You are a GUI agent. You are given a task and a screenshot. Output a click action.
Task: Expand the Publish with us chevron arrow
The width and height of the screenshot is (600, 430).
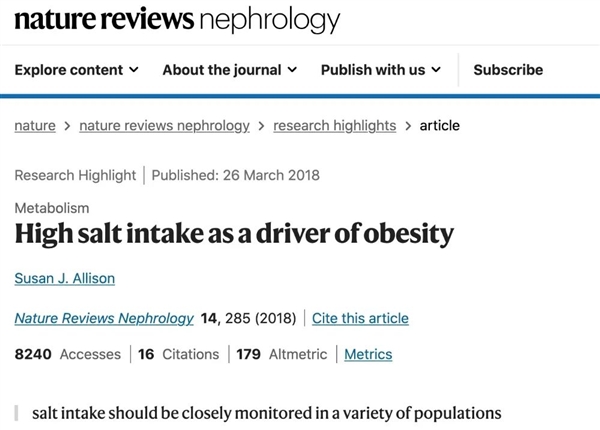pyautogui.click(x=435, y=70)
